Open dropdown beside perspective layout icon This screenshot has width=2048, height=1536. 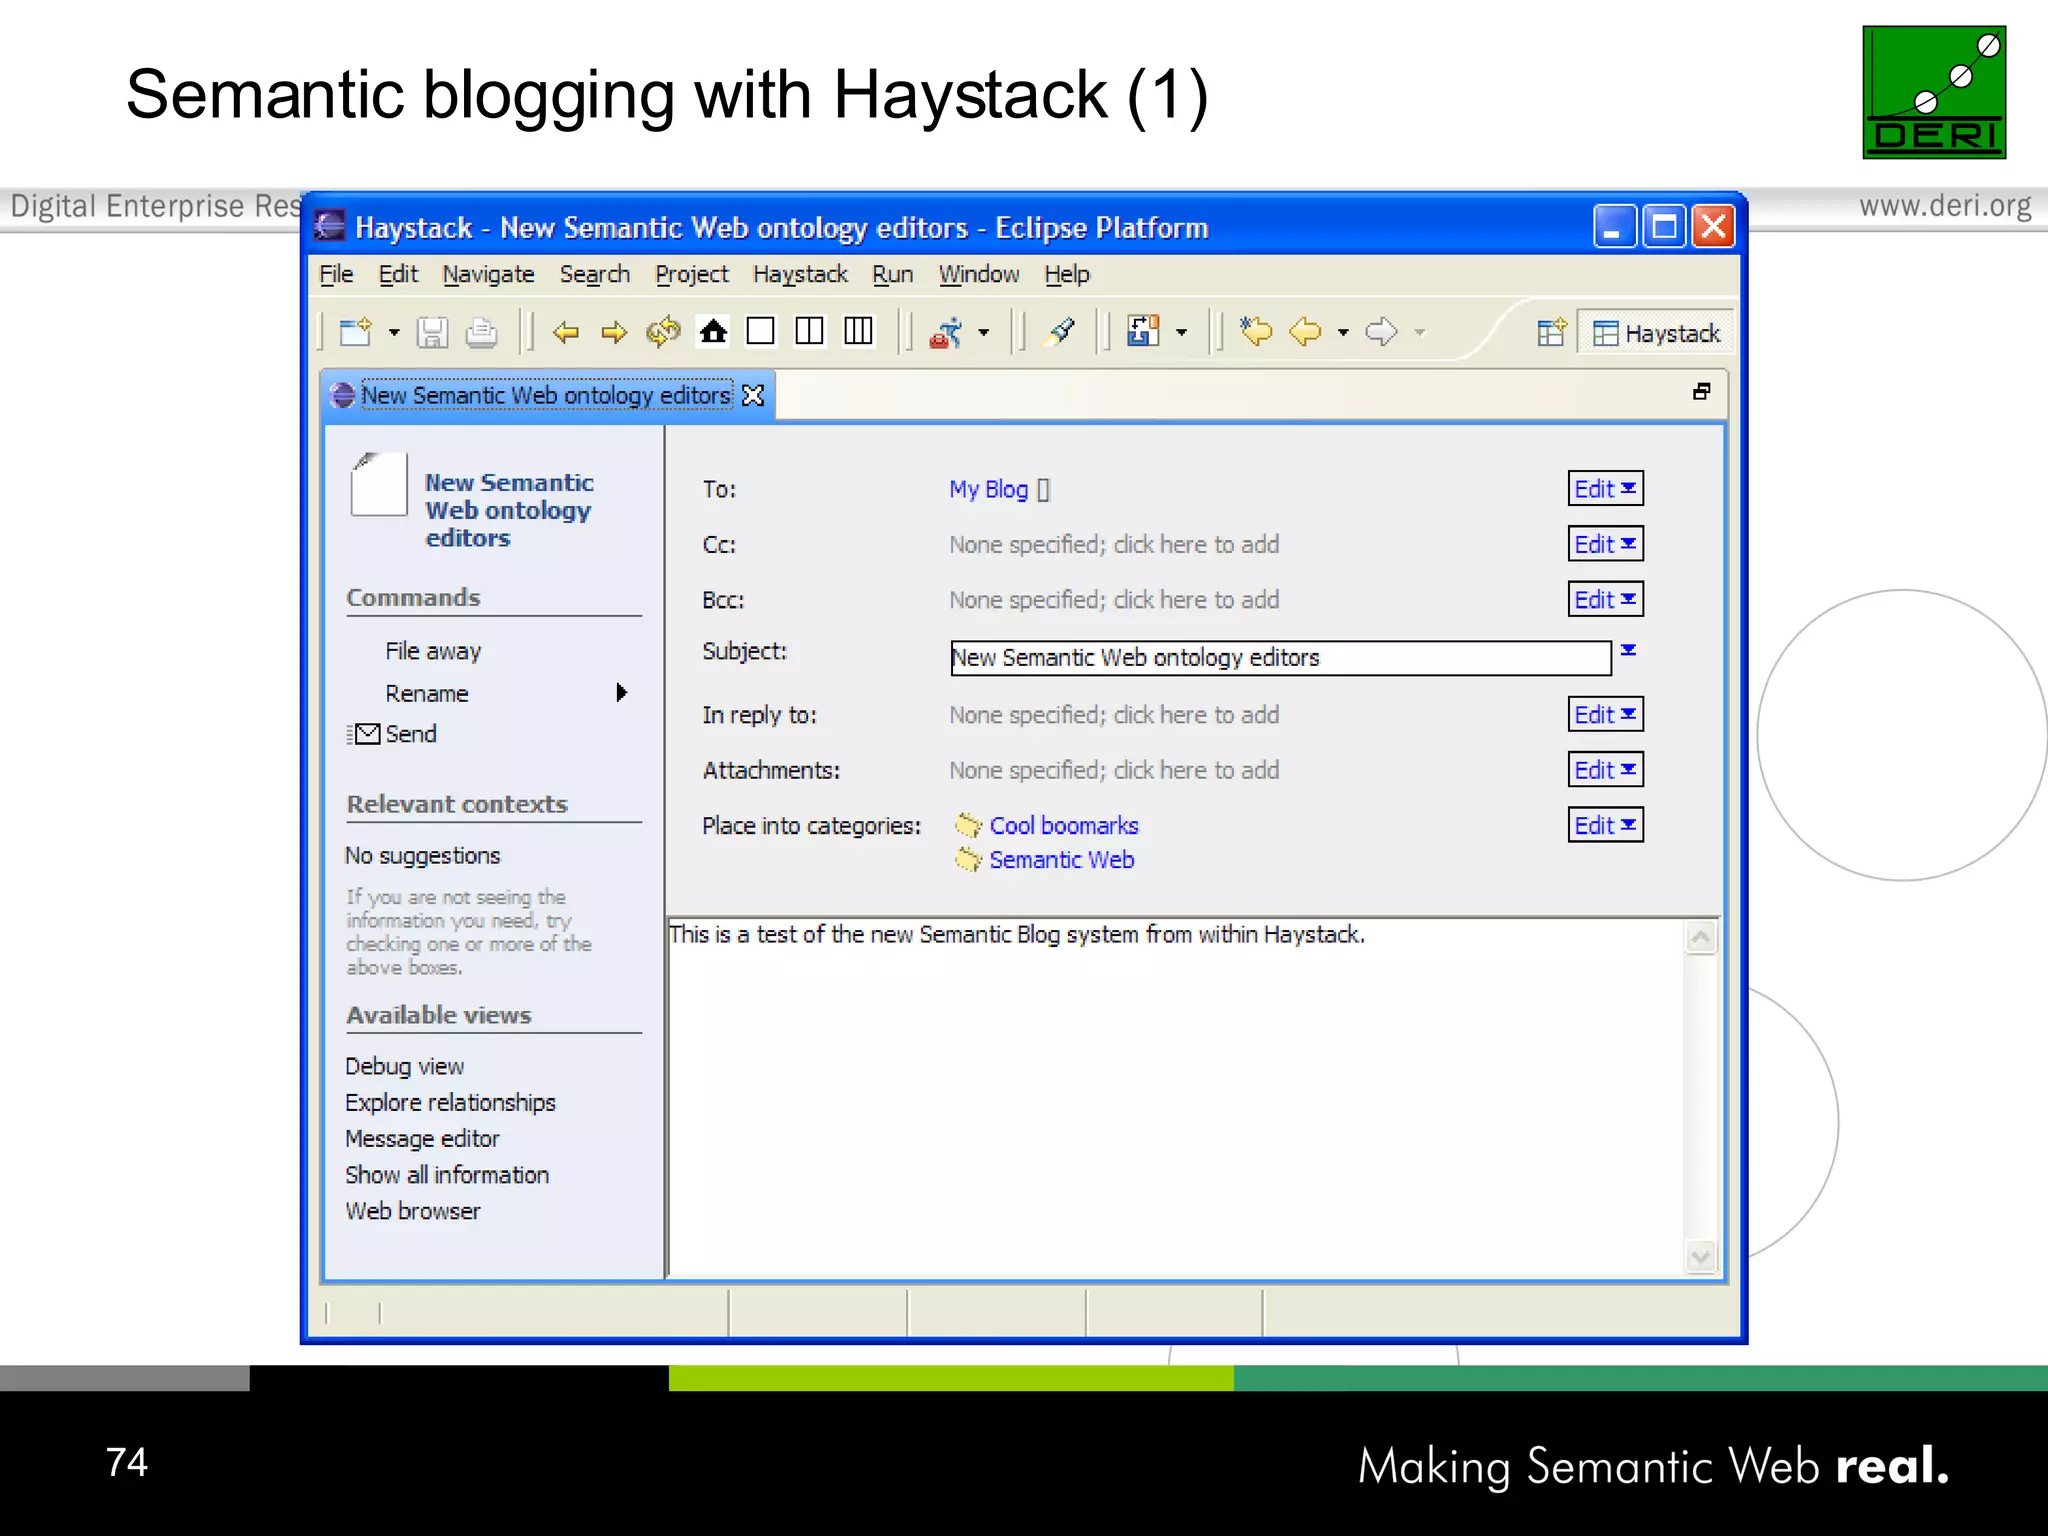(1181, 332)
